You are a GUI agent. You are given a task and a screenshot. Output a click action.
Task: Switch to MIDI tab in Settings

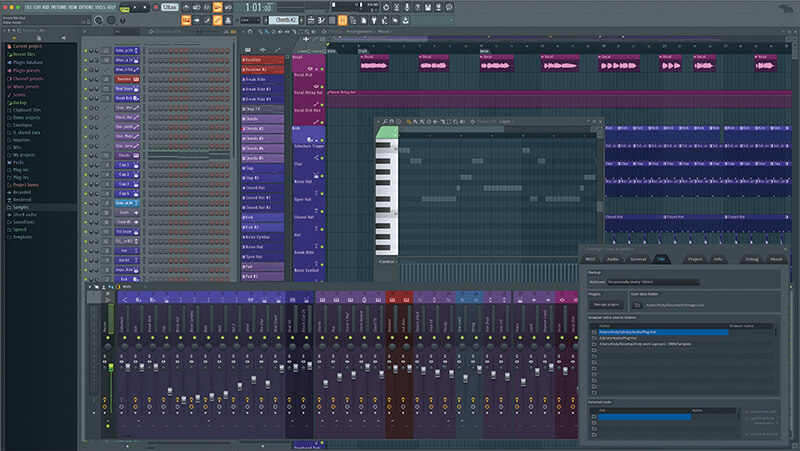(590, 259)
